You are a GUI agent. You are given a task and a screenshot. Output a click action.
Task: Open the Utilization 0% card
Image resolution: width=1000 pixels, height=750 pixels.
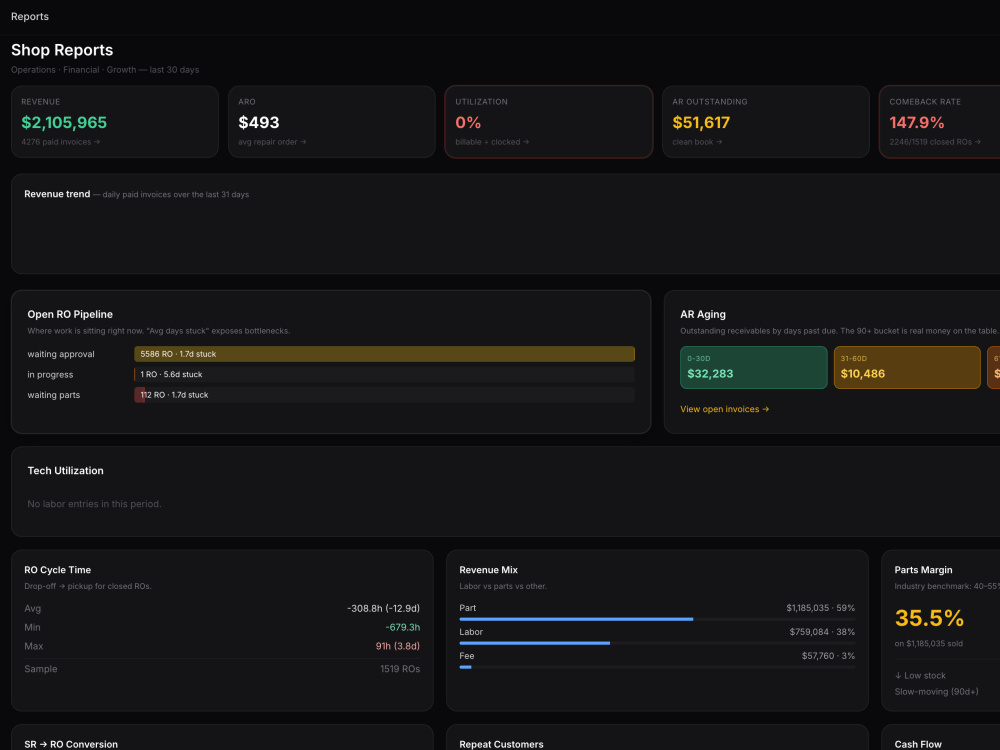click(548, 122)
